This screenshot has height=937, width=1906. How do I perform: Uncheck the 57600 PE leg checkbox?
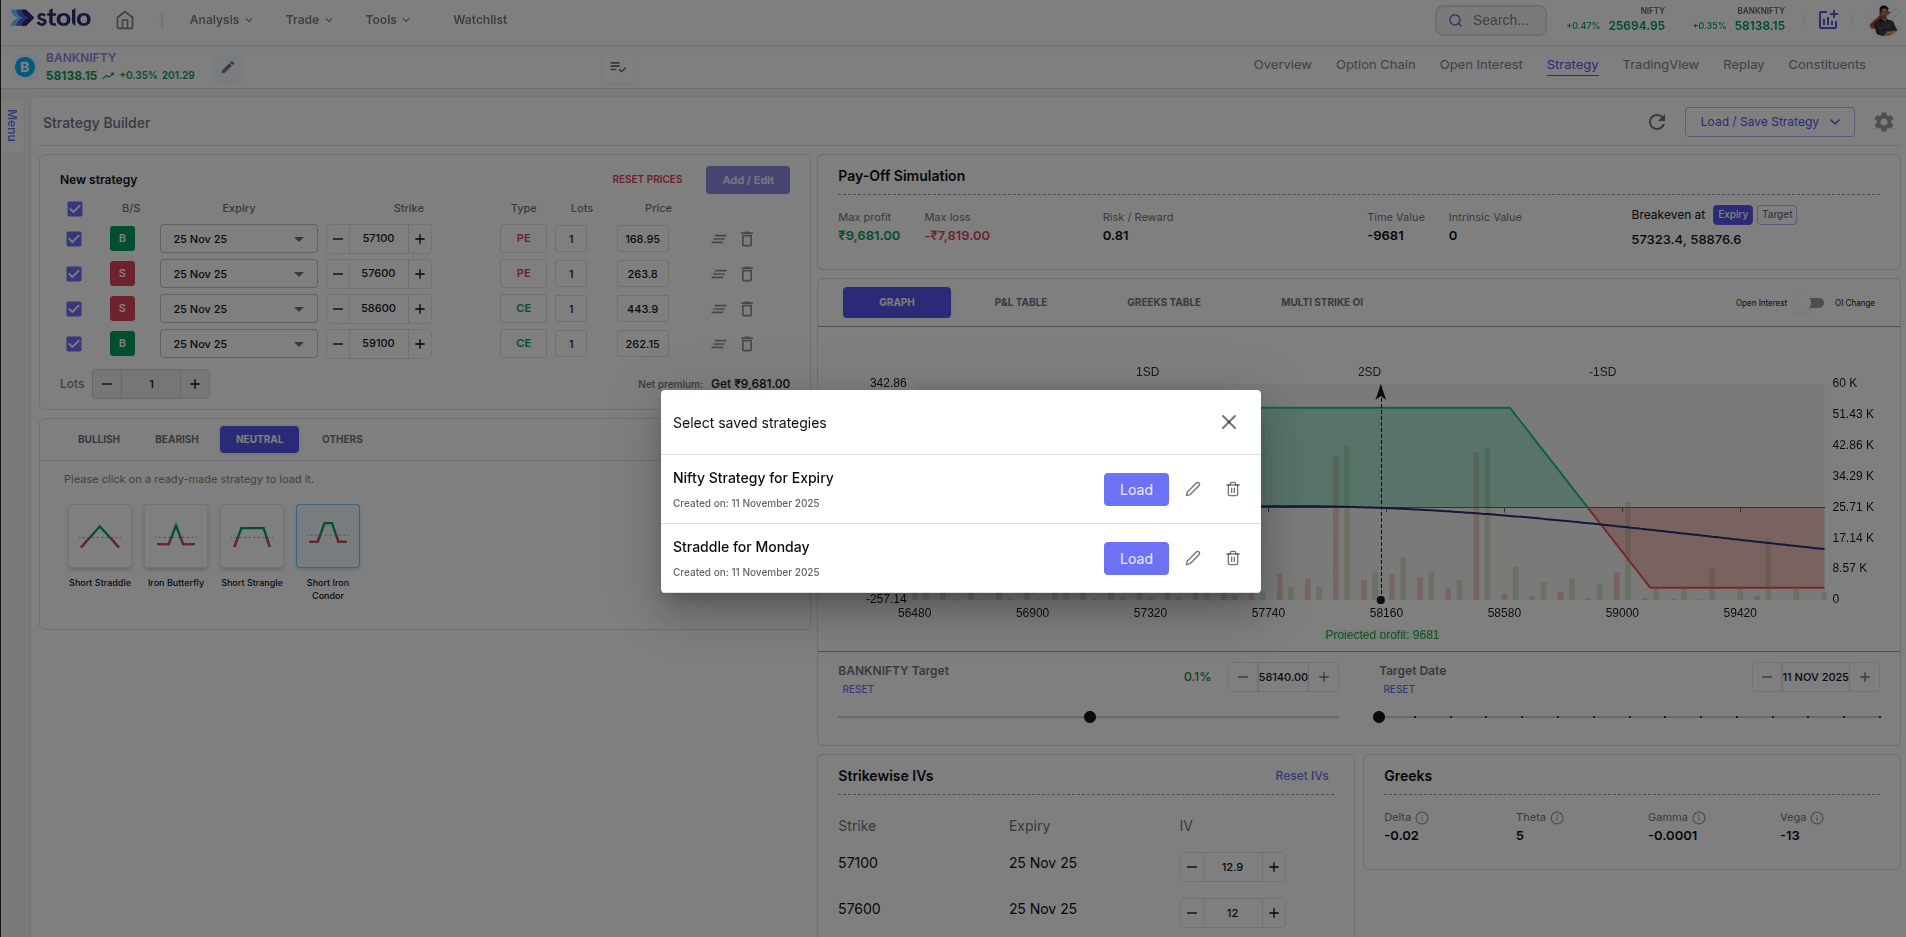[74, 274]
